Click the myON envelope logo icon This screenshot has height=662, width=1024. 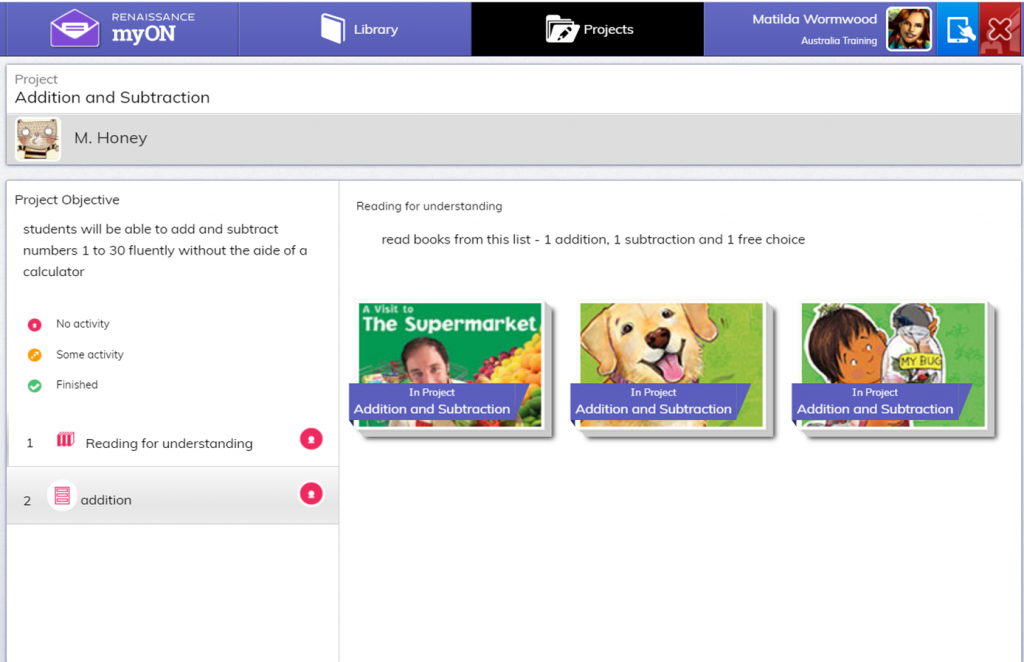(75, 29)
